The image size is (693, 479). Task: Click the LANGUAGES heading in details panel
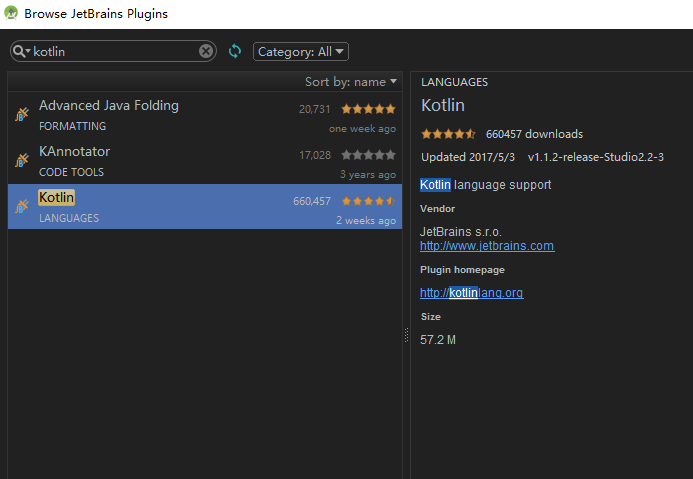point(454,82)
